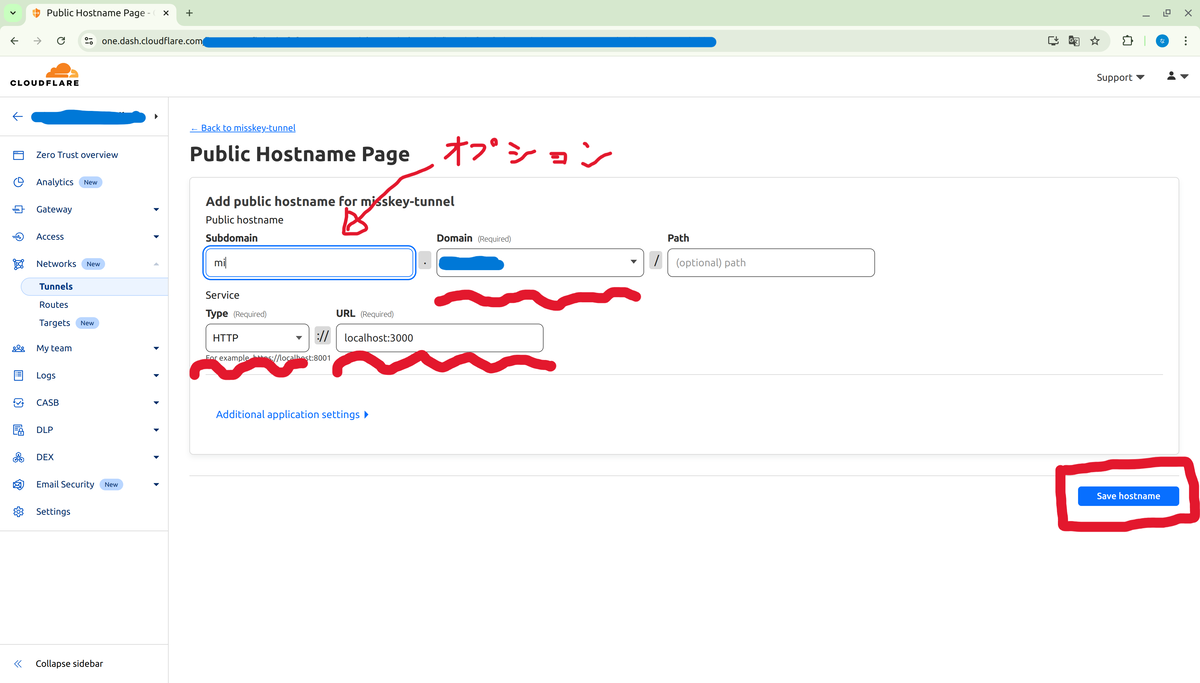Expand the Logs menu arrow
1200x683 pixels.
pos(156,376)
